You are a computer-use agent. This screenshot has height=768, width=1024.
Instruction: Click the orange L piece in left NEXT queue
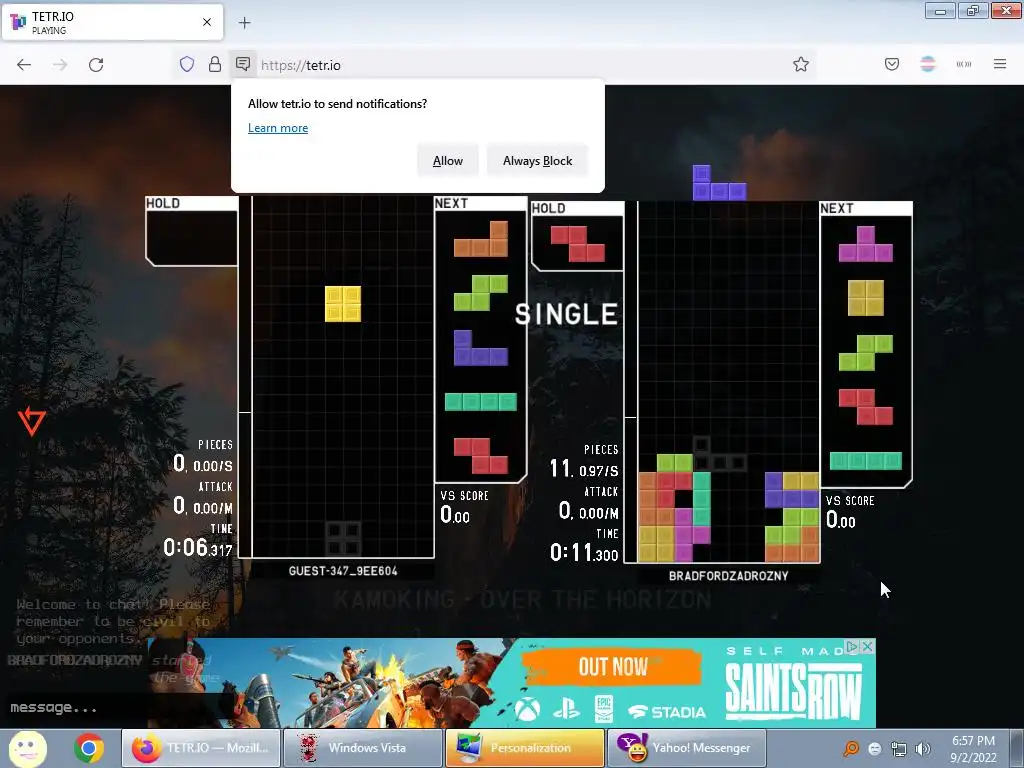[481, 238]
